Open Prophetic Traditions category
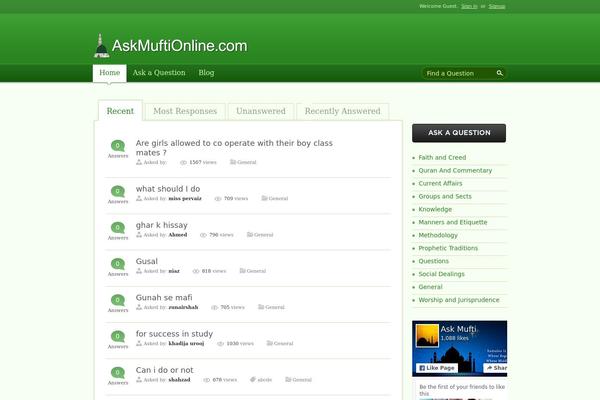Screen dimensions: 600x400 pos(448,248)
